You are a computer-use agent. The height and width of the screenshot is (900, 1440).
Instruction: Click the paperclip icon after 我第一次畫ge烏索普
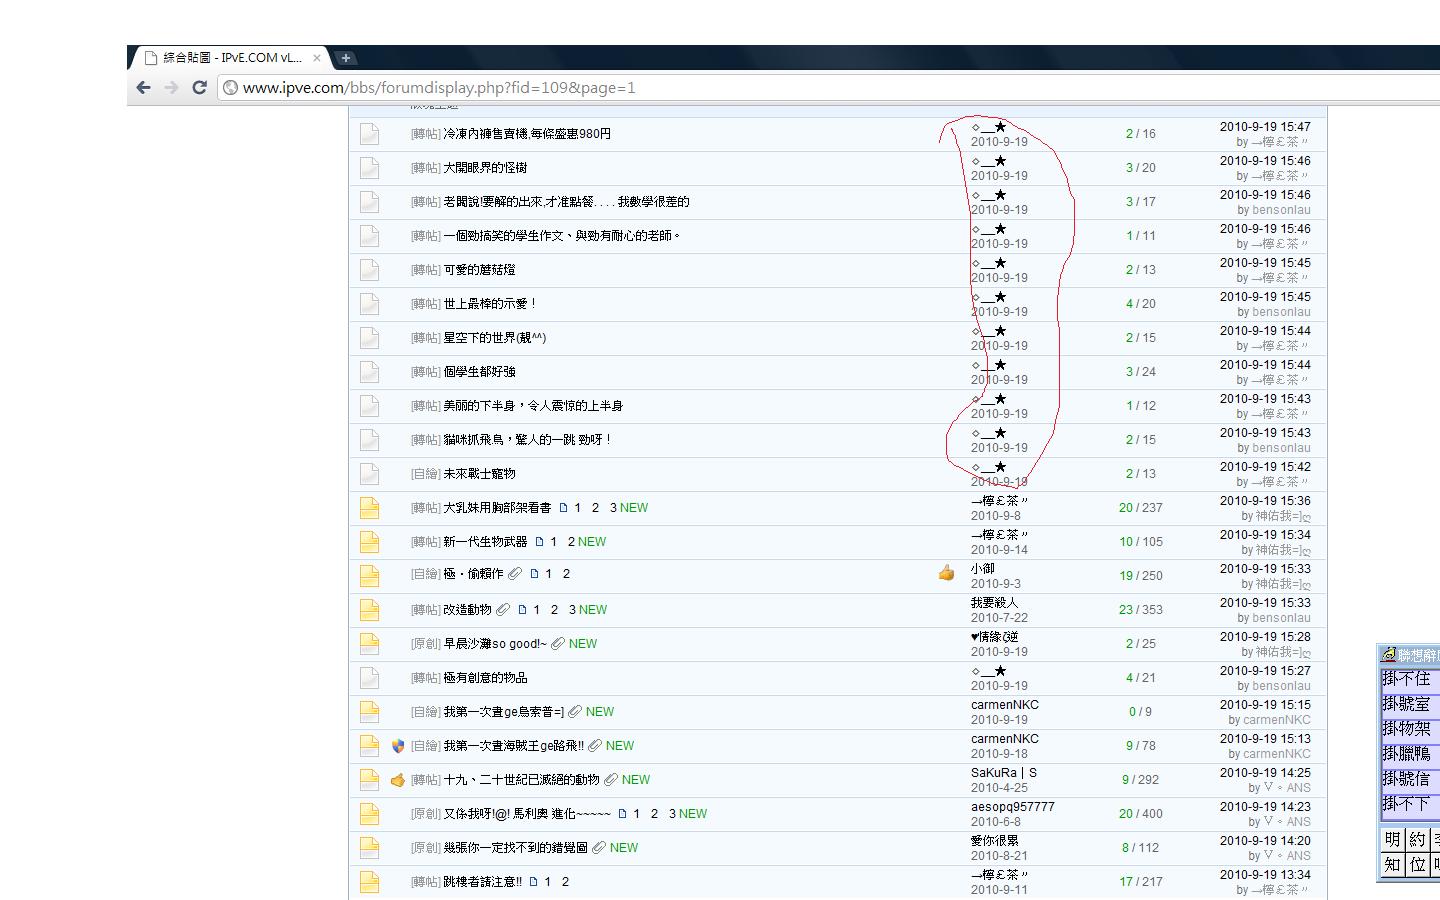coord(574,712)
